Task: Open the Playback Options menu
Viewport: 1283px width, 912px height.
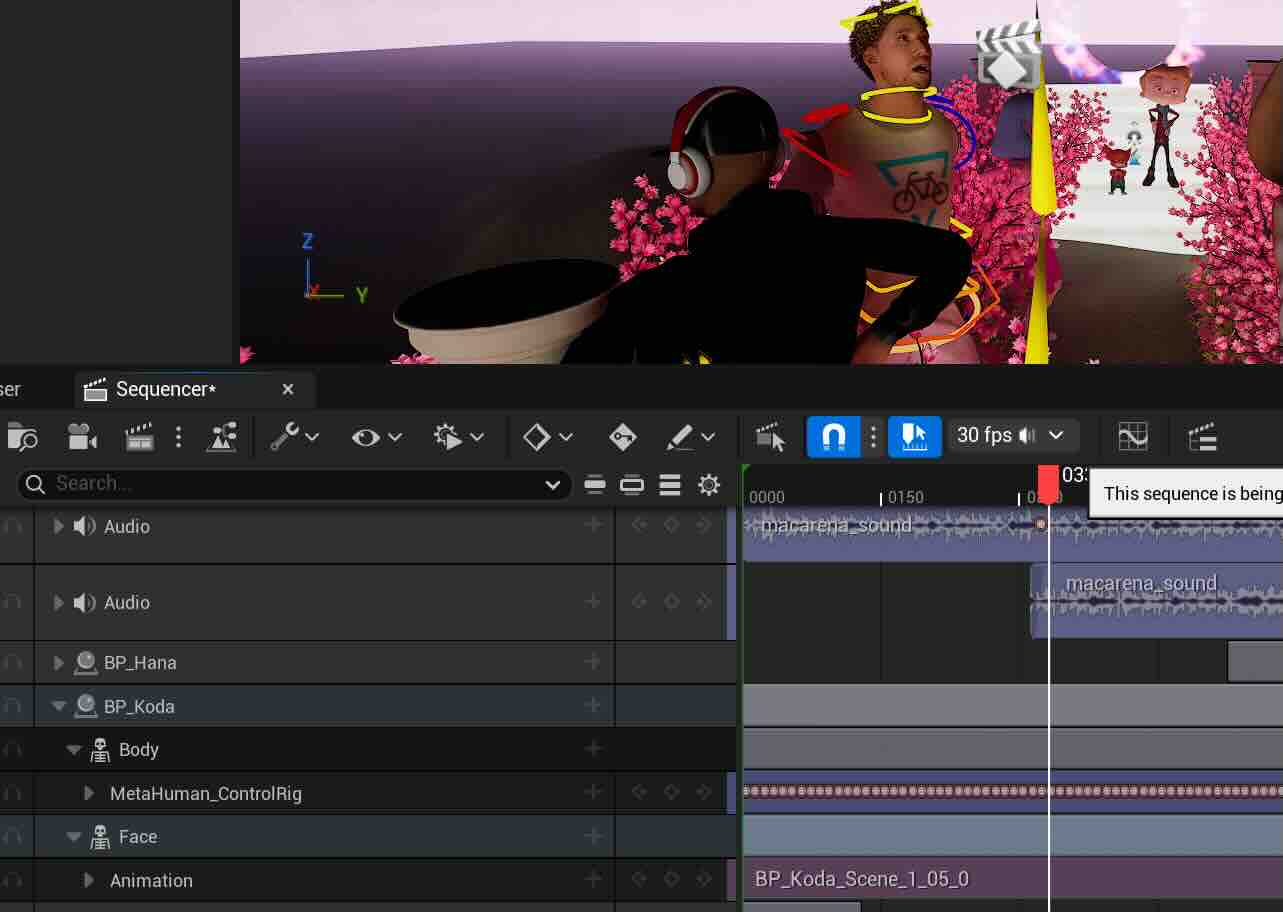Action: [x=459, y=437]
